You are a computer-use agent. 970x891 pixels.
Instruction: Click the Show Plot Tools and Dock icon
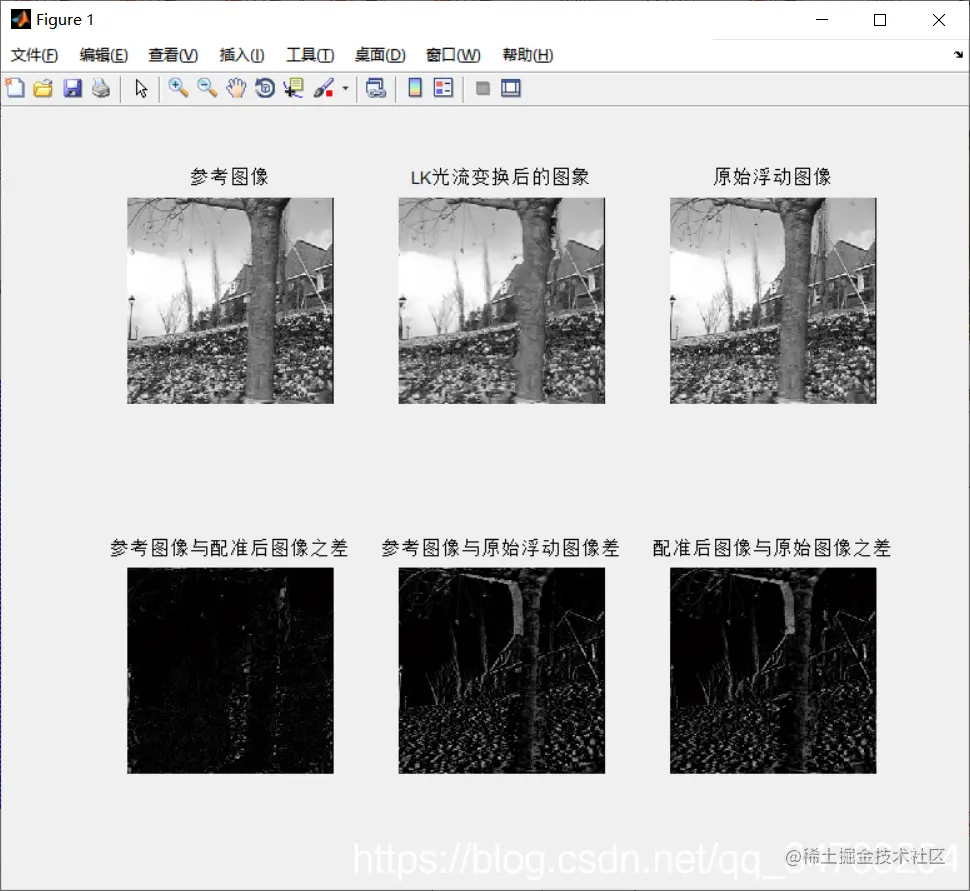point(511,88)
